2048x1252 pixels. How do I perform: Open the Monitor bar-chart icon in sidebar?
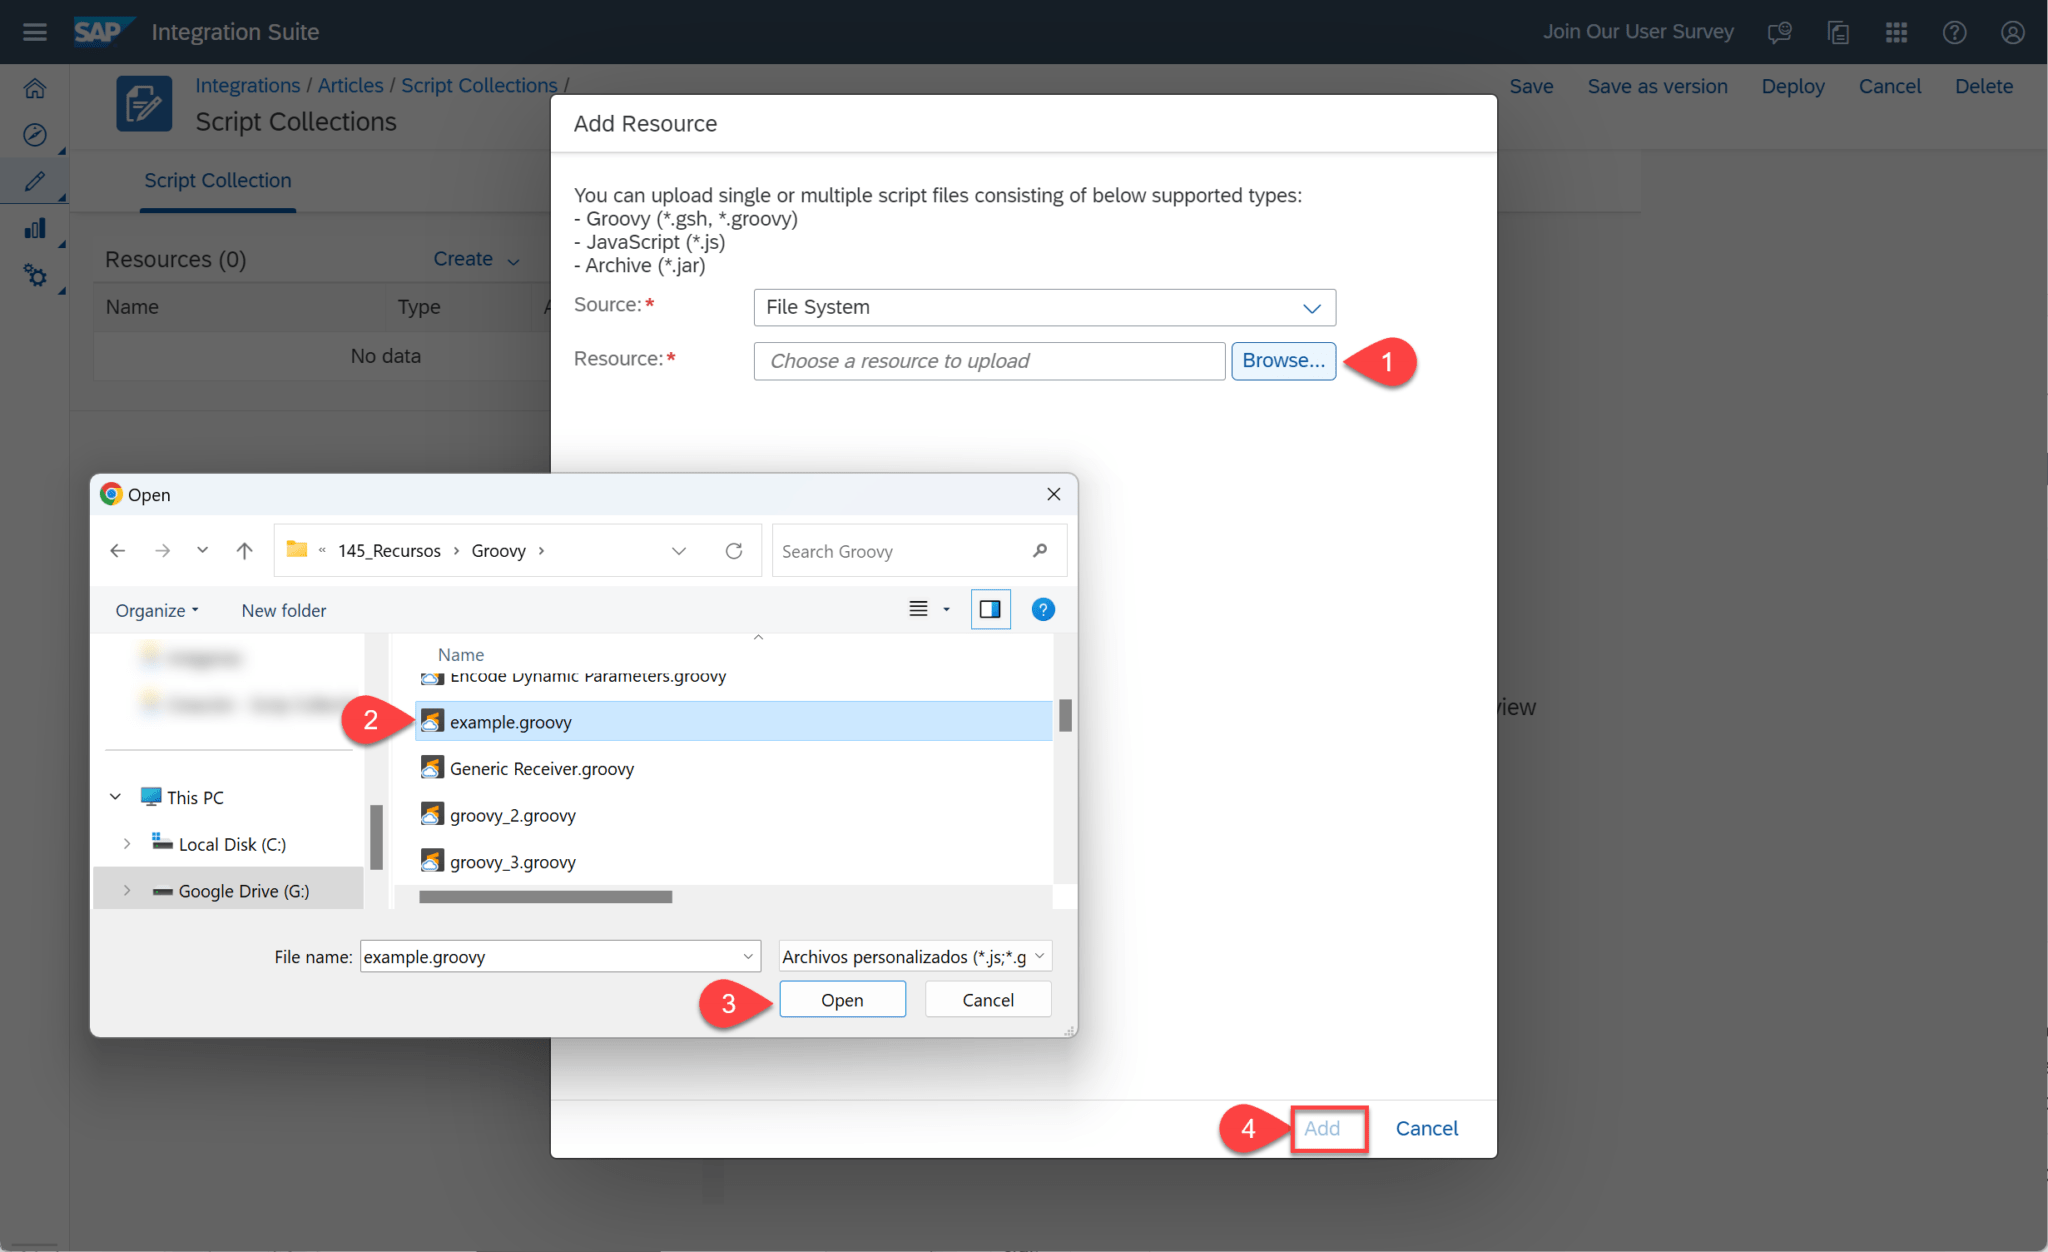click(x=35, y=228)
